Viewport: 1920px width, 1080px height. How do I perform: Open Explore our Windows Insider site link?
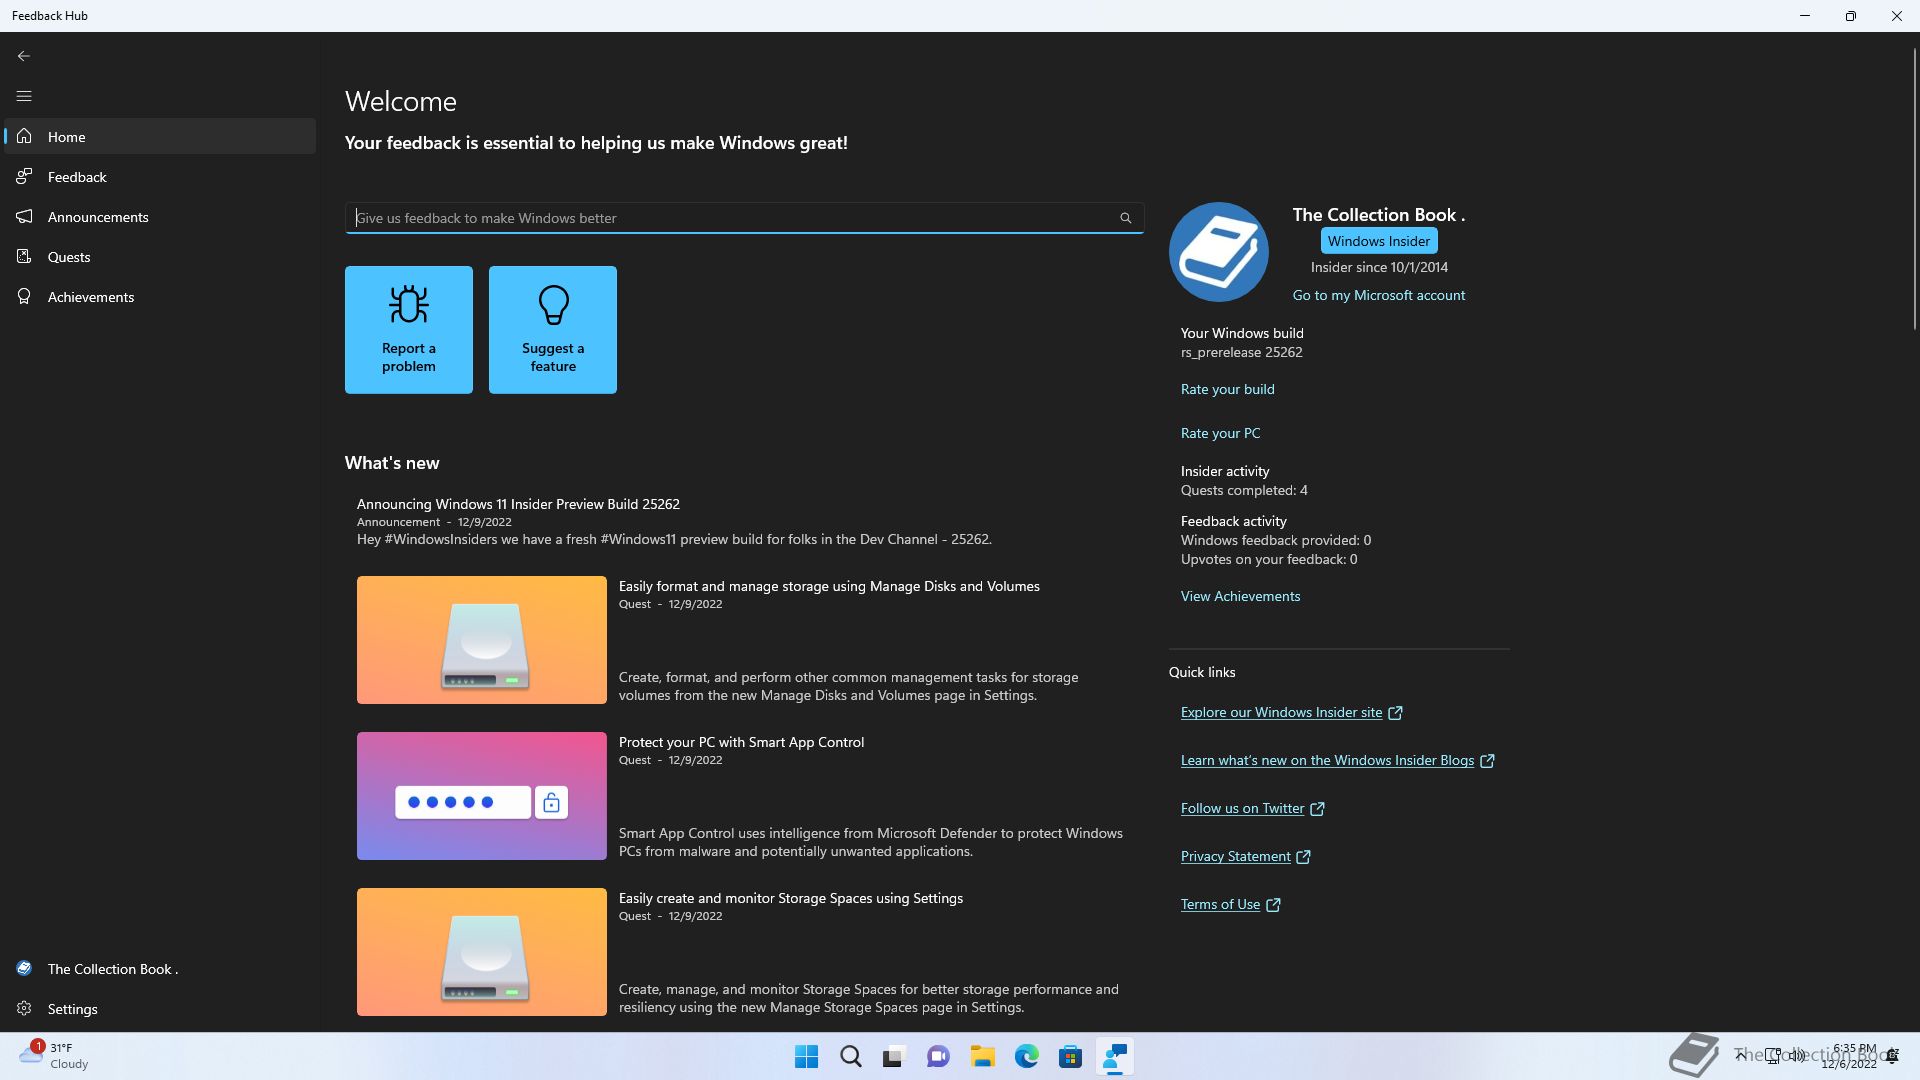(x=1281, y=712)
